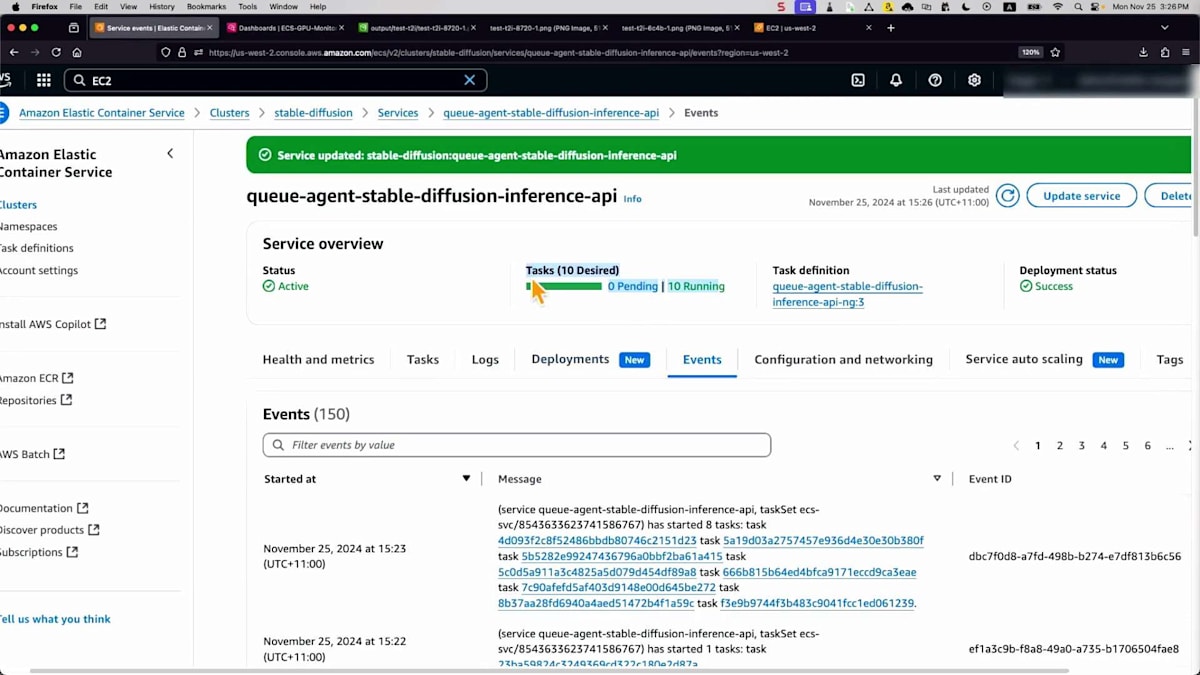Open the Discover products external link
The width and height of the screenshot is (1200, 675).
pyautogui.click(x=50, y=530)
